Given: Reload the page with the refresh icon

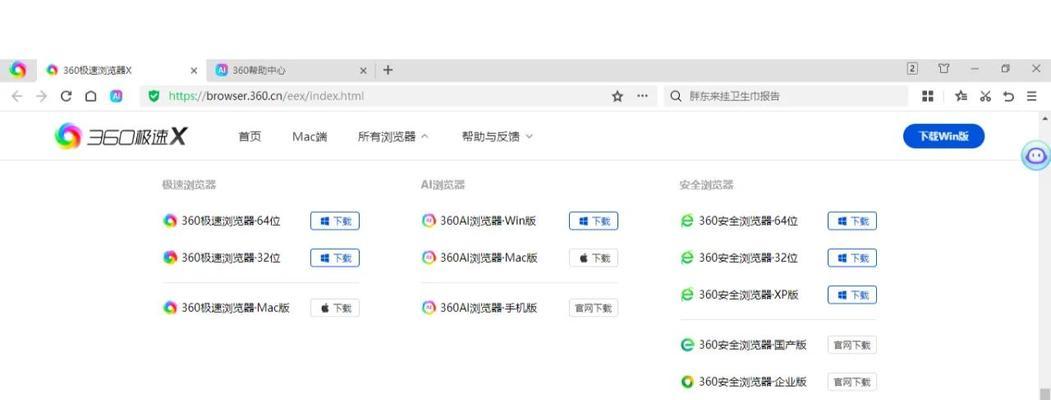Looking at the screenshot, I should [66, 96].
